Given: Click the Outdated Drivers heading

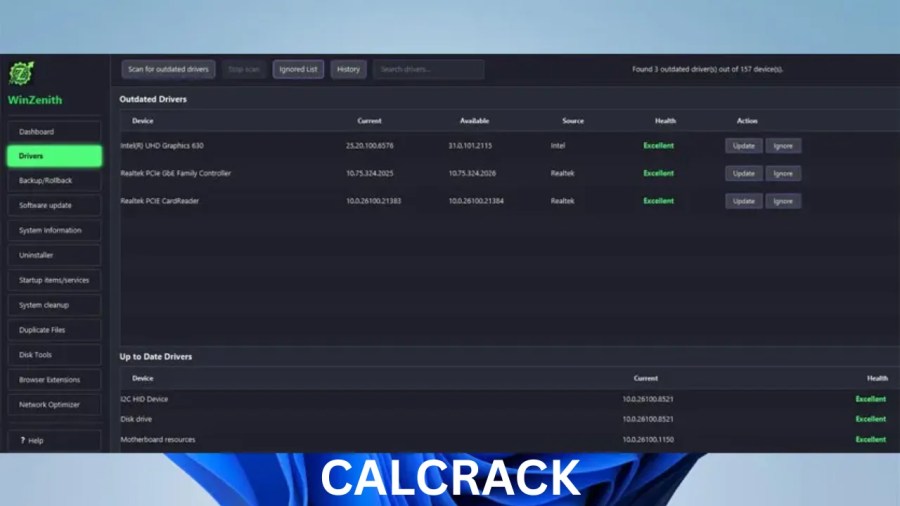Looking at the screenshot, I should click(x=153, y=99).
